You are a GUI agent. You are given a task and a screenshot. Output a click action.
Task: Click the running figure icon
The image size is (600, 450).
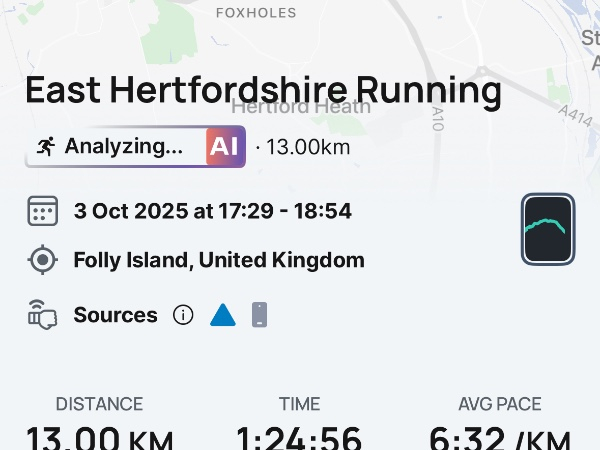coord(45,146)
